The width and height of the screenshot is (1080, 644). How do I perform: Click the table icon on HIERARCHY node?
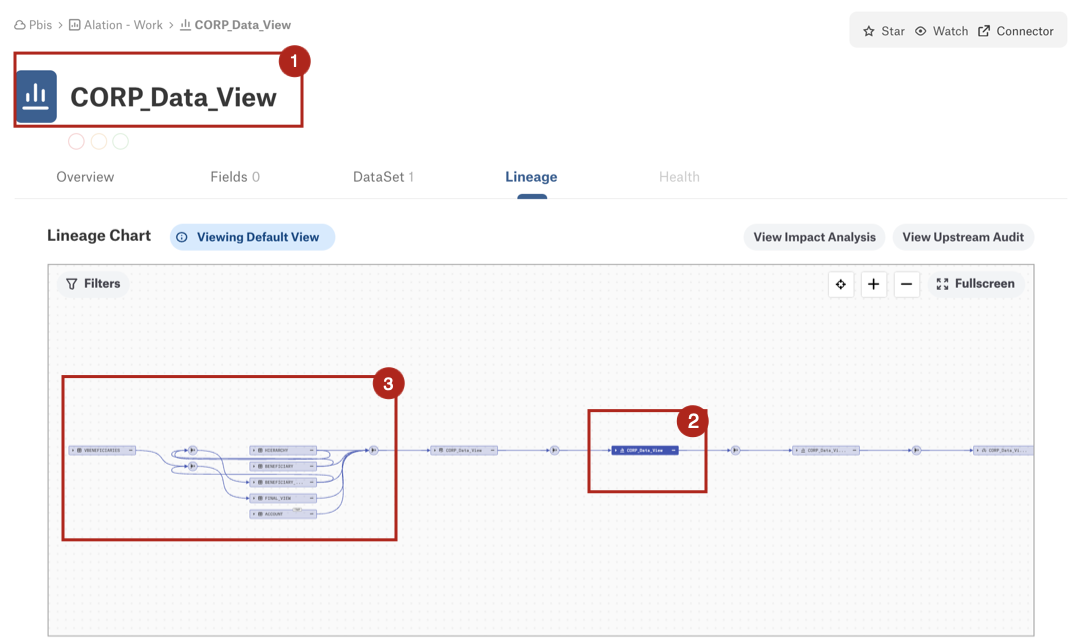260,450
